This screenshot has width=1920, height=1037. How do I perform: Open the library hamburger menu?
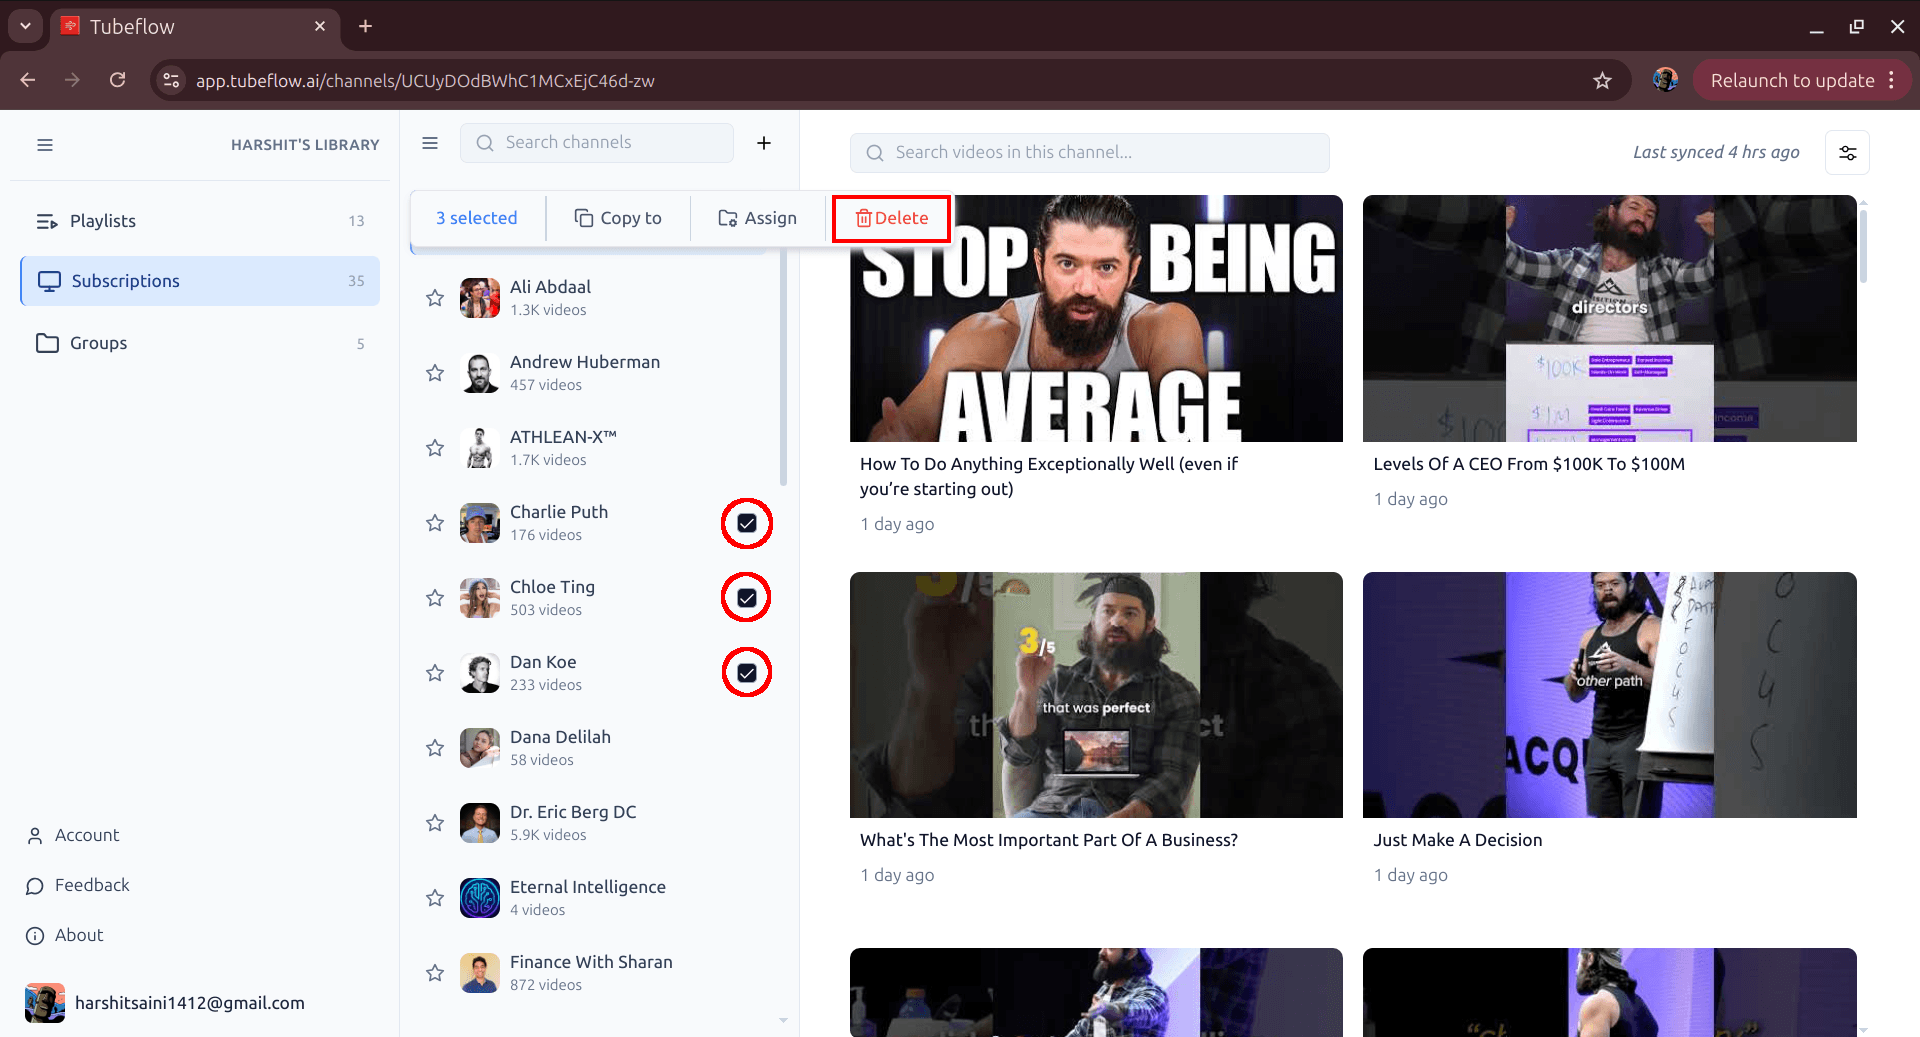[x=45, y=145]
